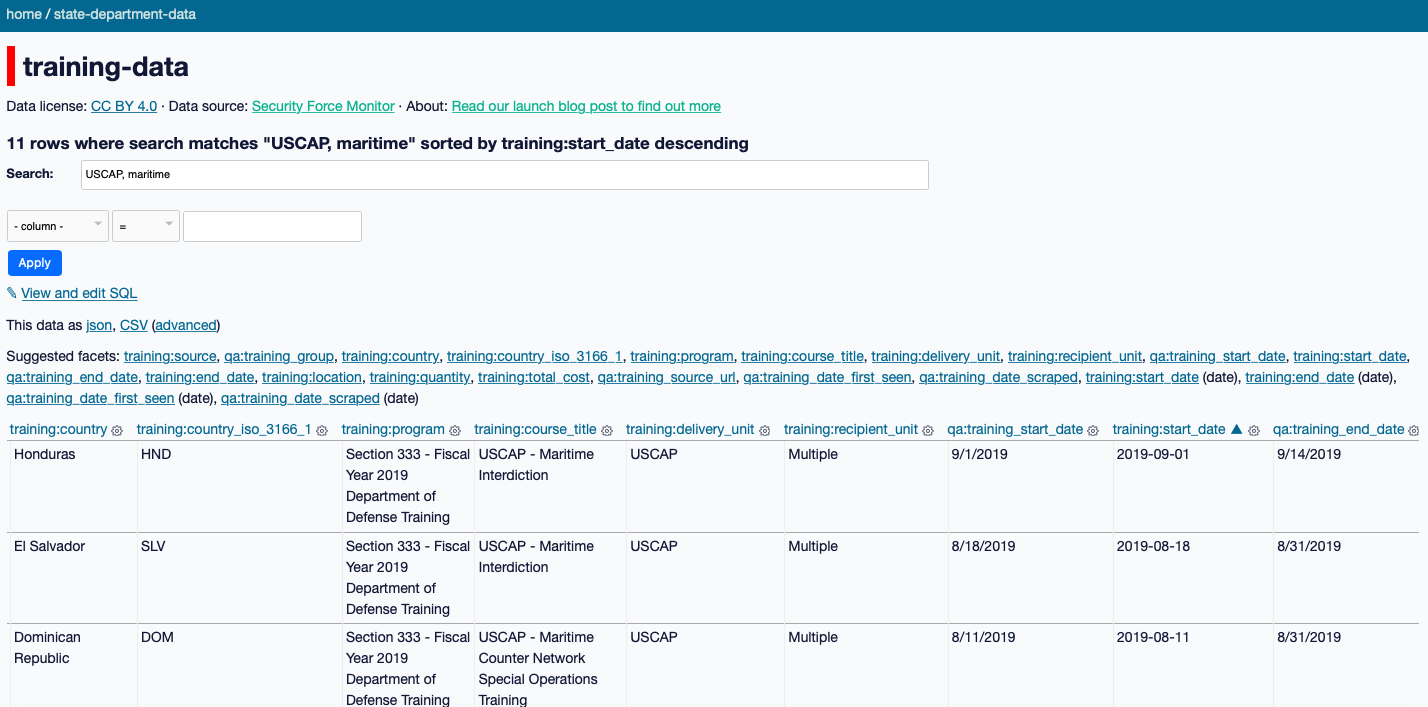The image size is (1428, 707).
Task: Sort by qa:training_end_date column header
Action: click(1338, 429)
